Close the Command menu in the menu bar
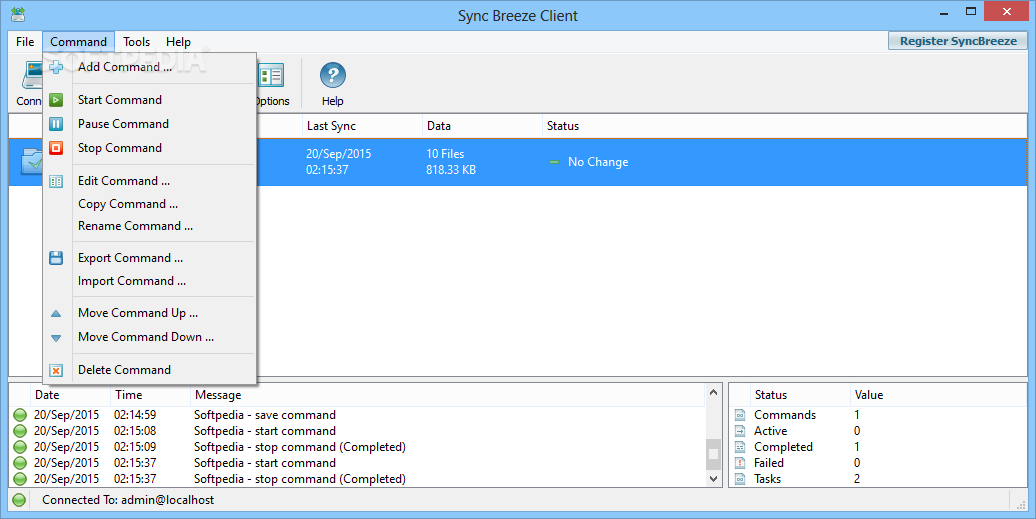 (78, 42)
